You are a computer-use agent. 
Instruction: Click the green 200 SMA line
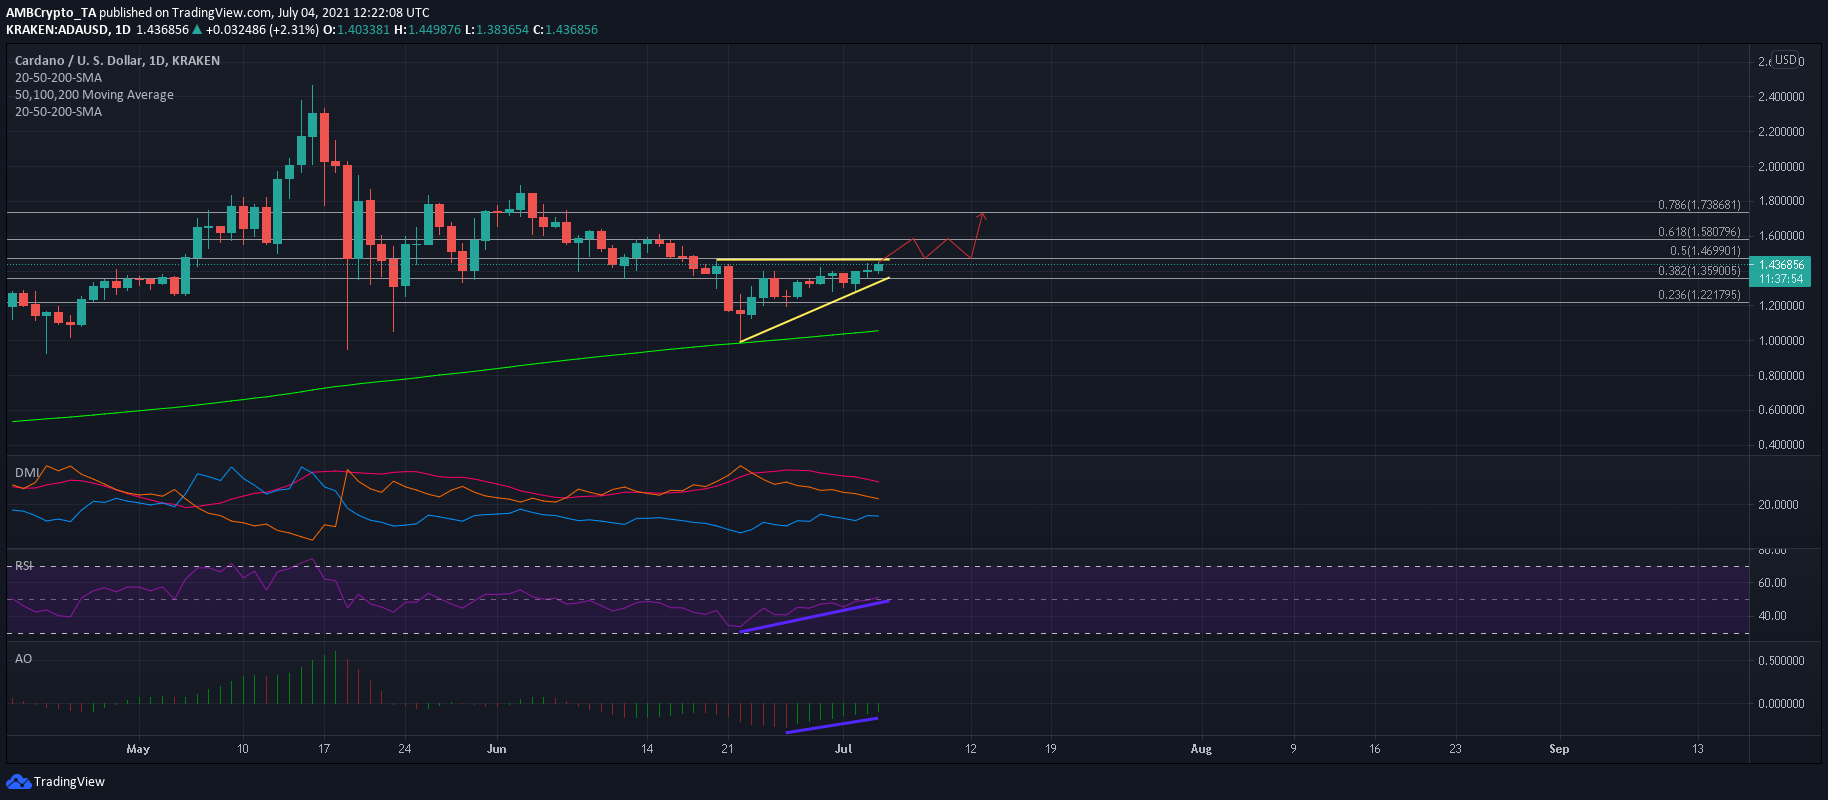click(445, 375)
